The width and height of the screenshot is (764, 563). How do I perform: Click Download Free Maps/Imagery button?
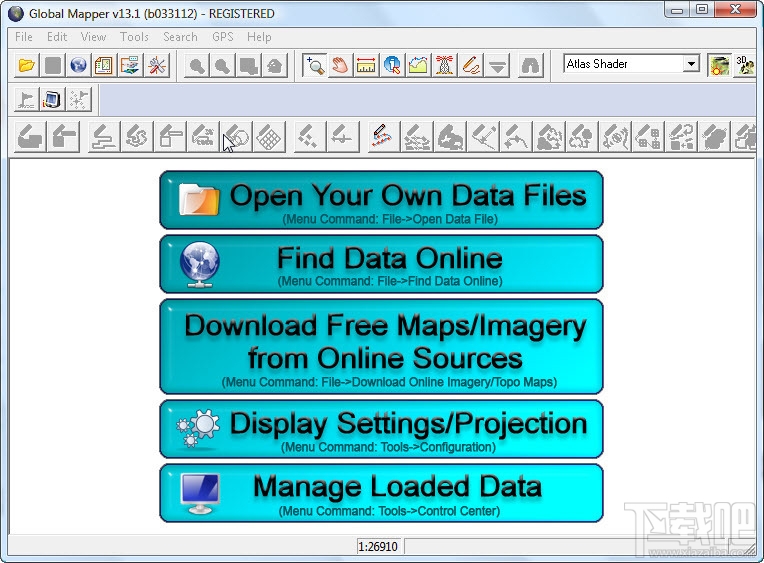[381, 347]
